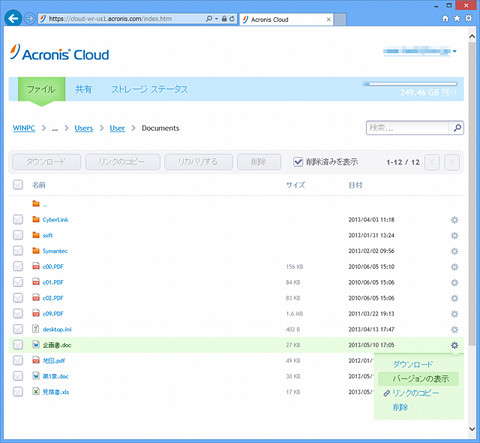Click the Excel icon of 見積書.xls
The image size is (480, 443).
[x=36, y=392]
